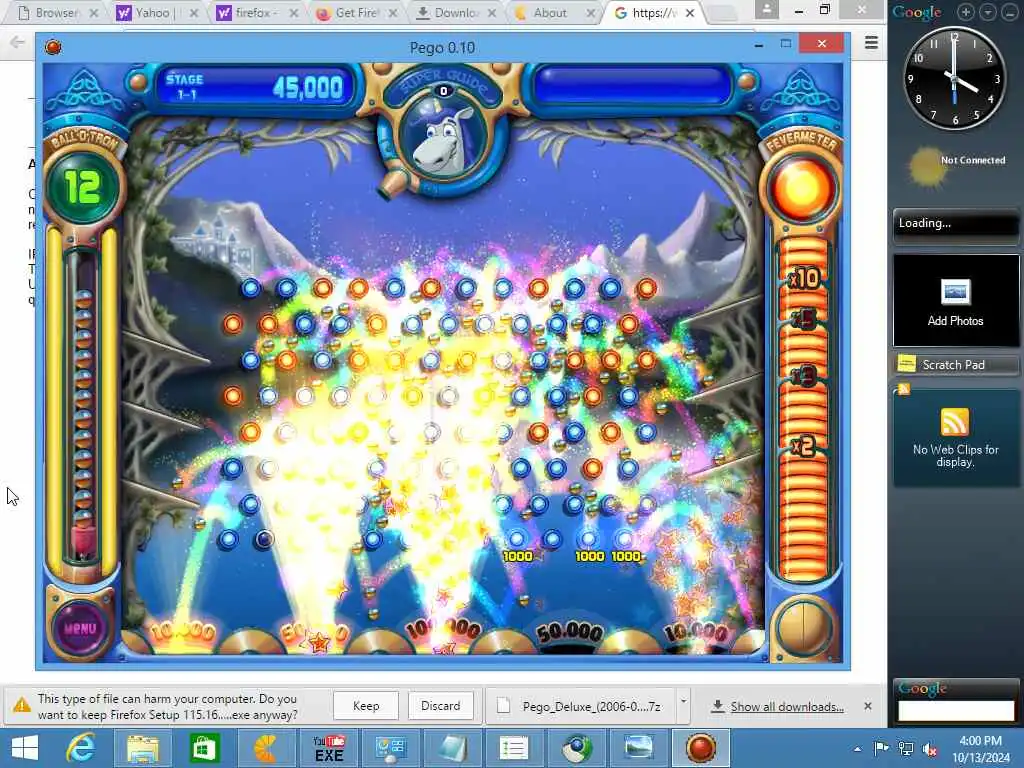The image size is (1024, 768).
Task: Close the About tab
Action: click(590, 13)
